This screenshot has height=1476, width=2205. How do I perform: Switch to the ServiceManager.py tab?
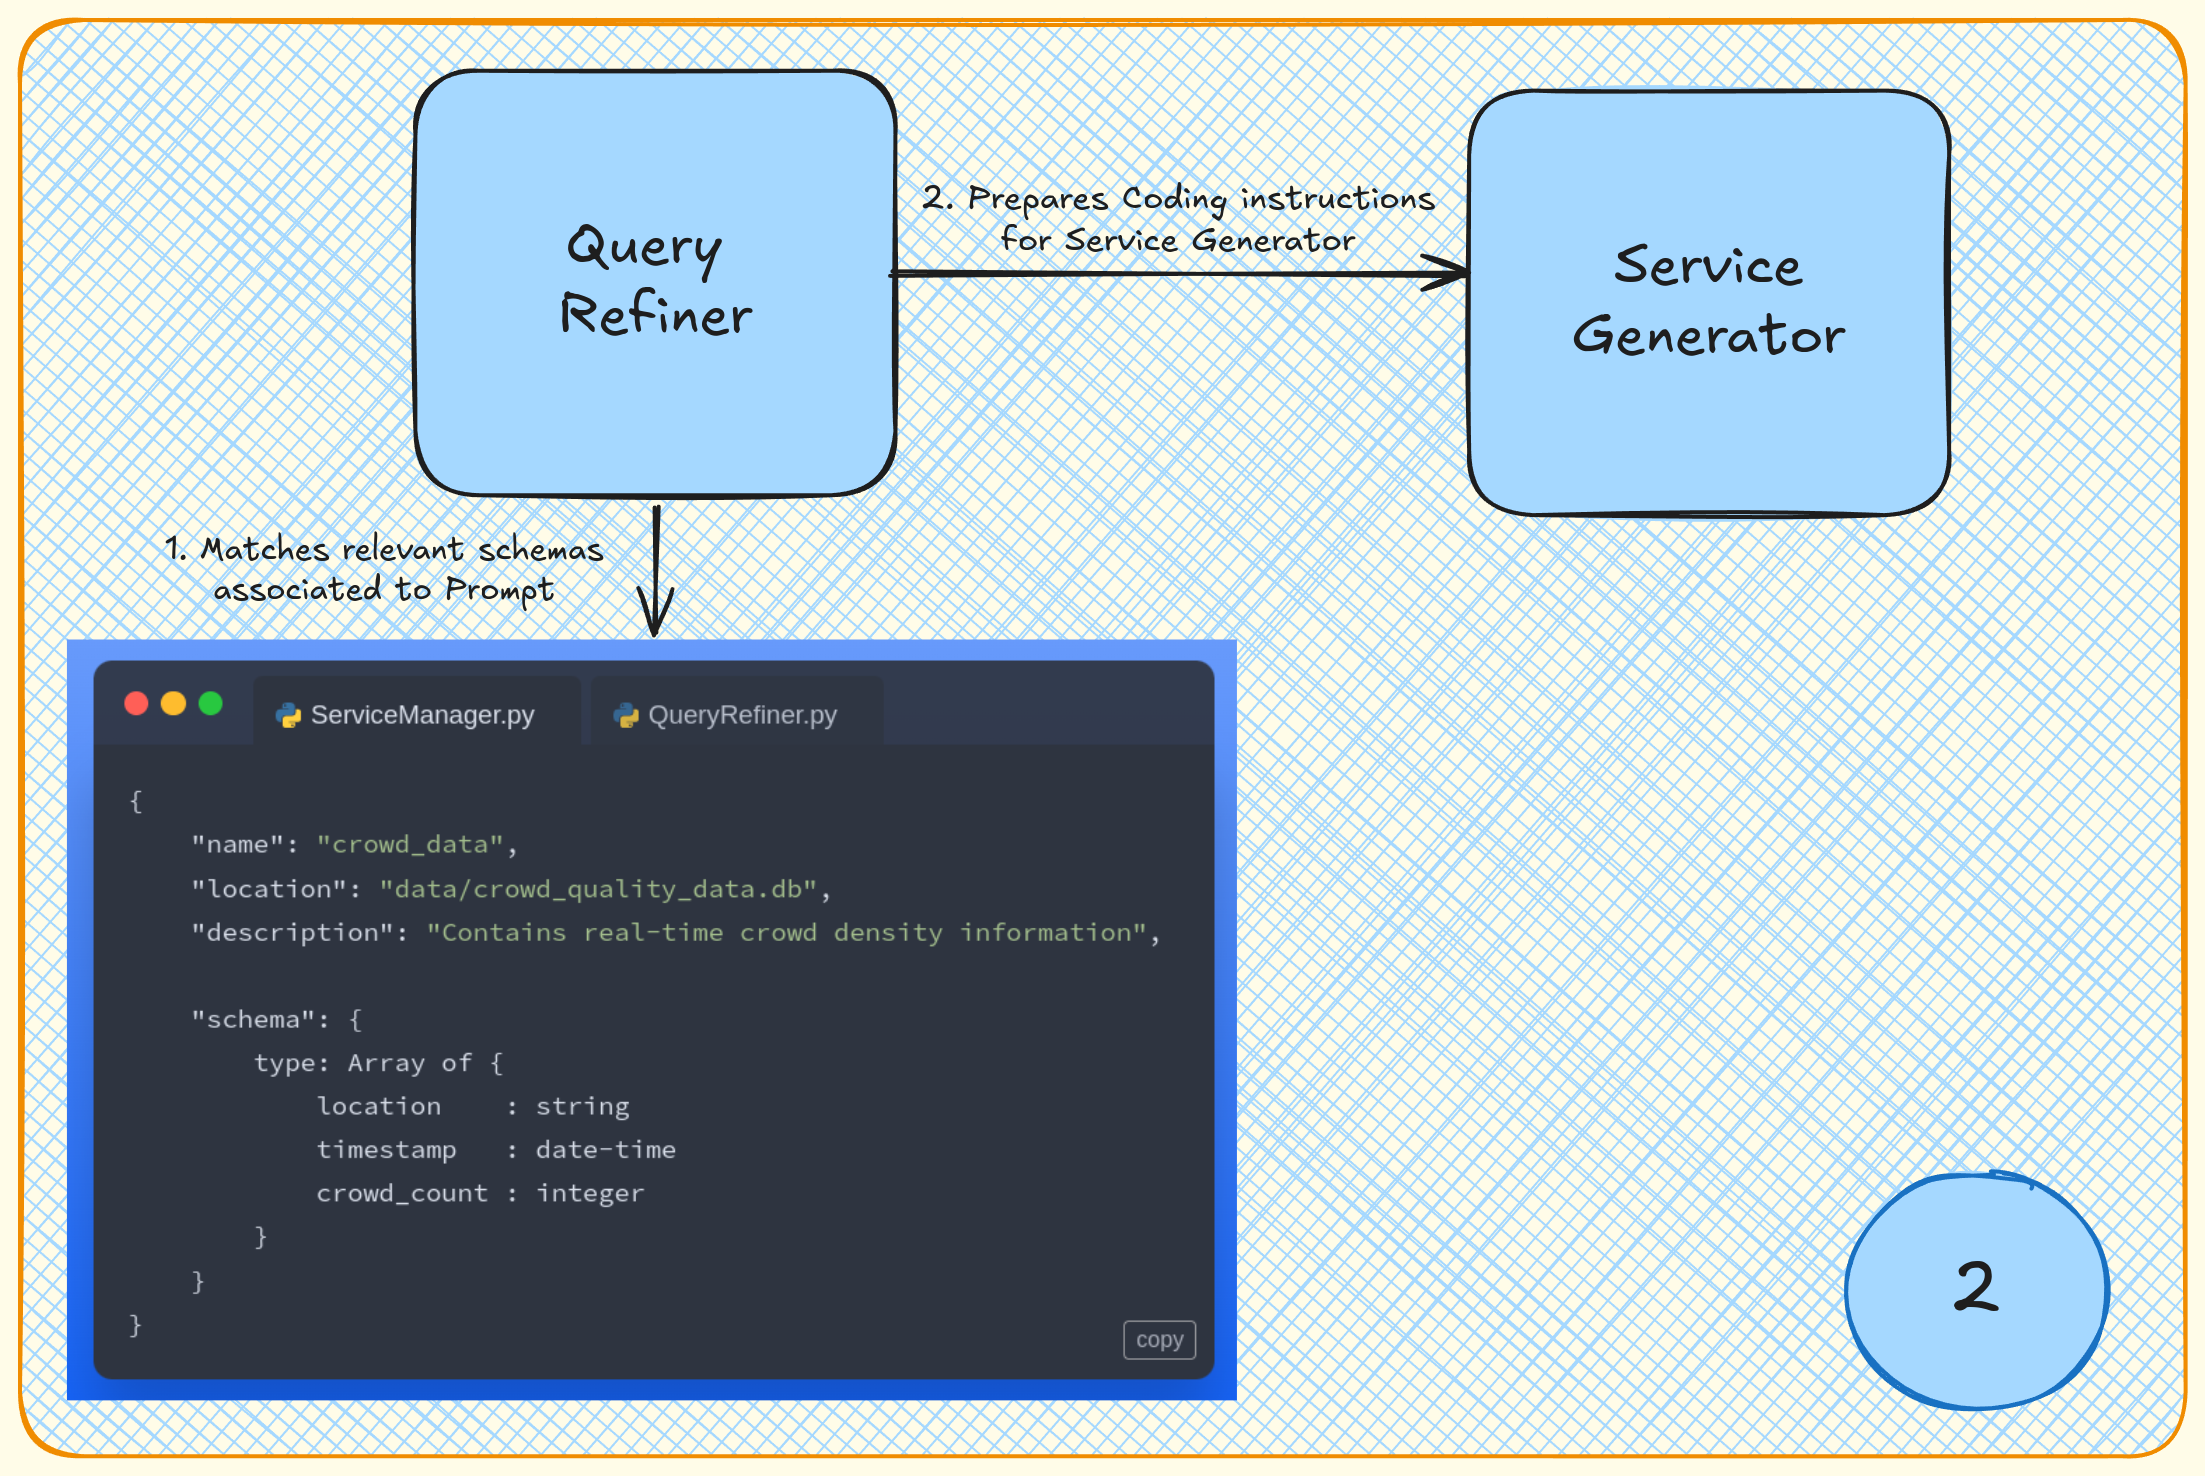[420, 714]
